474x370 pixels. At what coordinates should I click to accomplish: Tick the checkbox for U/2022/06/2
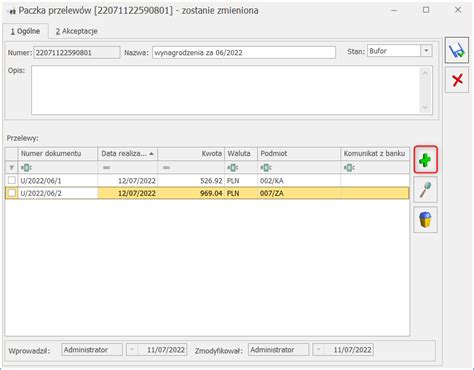tap(12, 193)
